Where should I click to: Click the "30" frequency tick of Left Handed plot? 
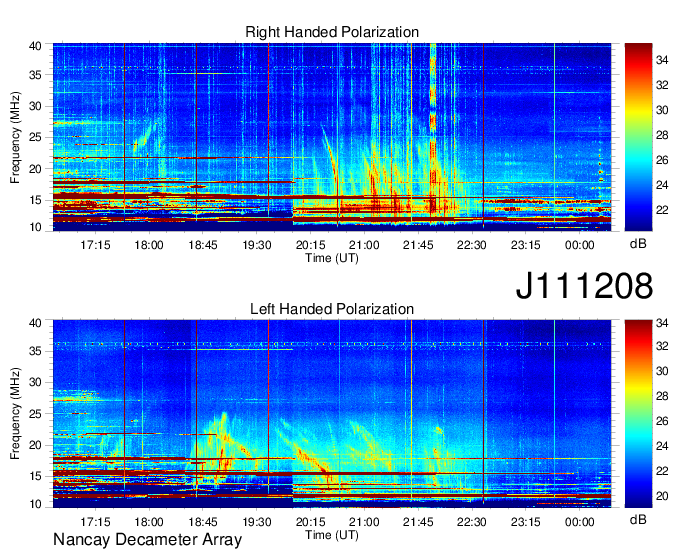pyautogui.click(x=35, y=382)
